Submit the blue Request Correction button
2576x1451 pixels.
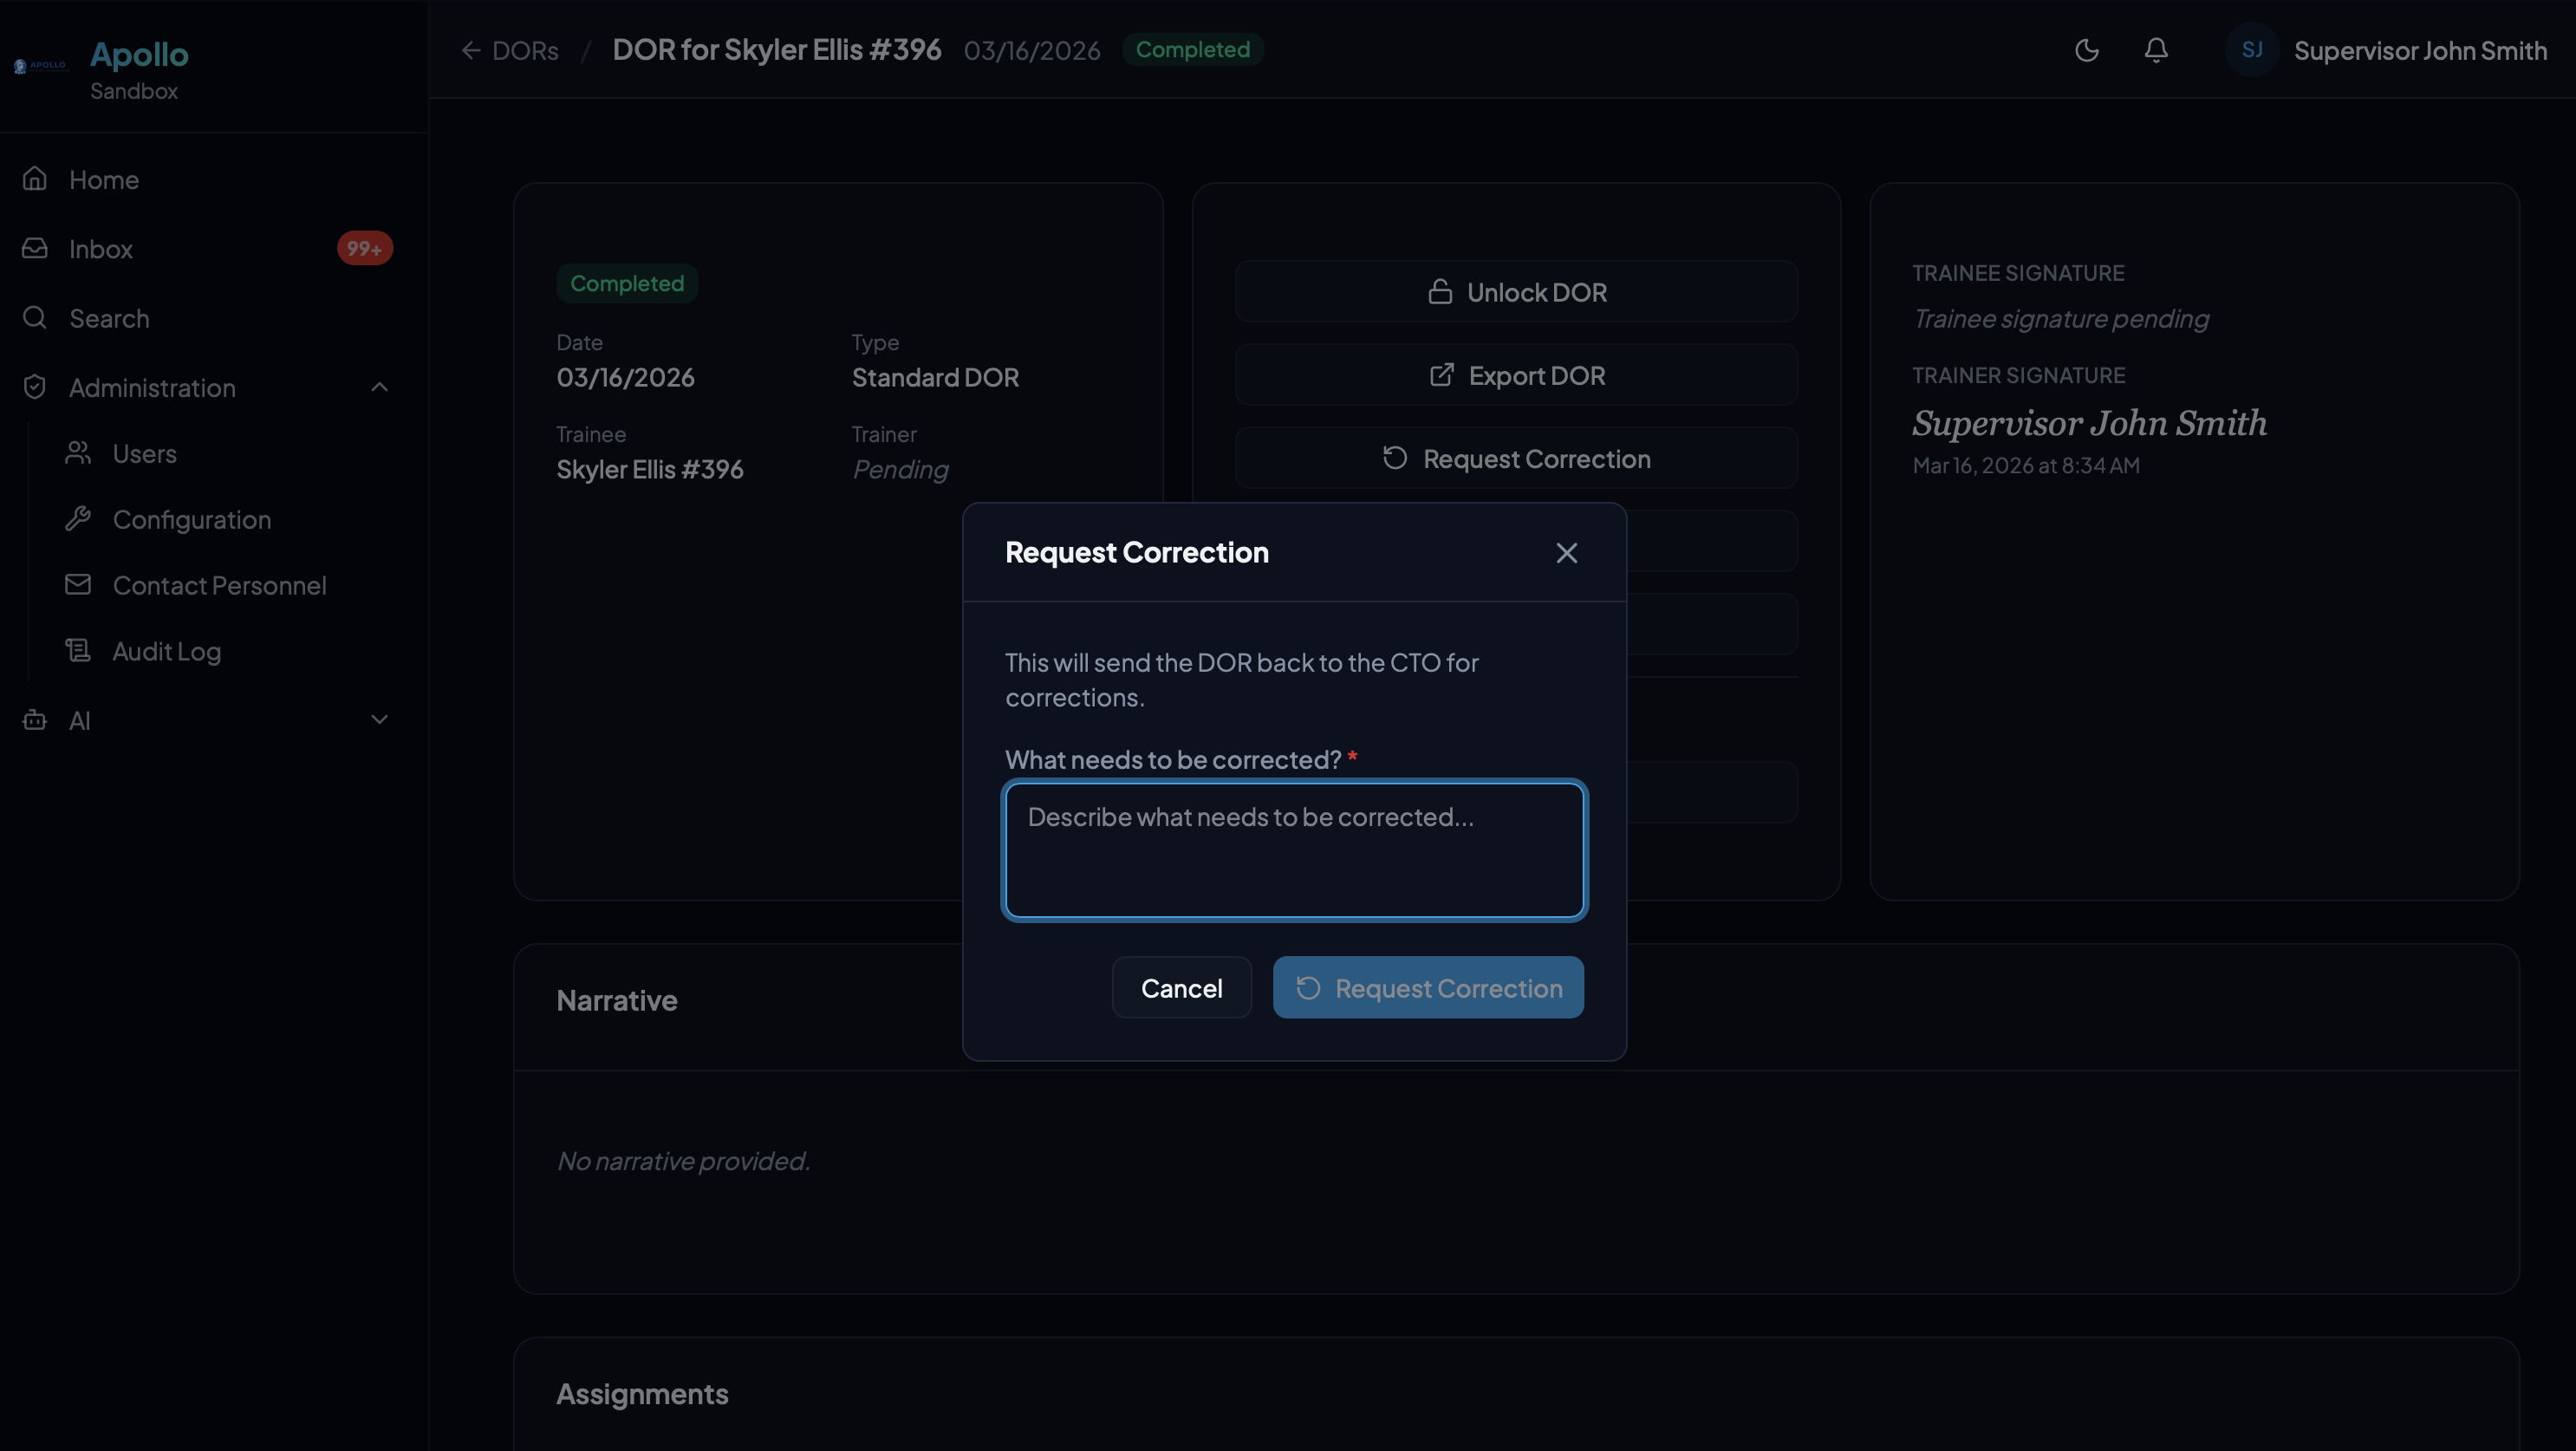coord(1427,988)
